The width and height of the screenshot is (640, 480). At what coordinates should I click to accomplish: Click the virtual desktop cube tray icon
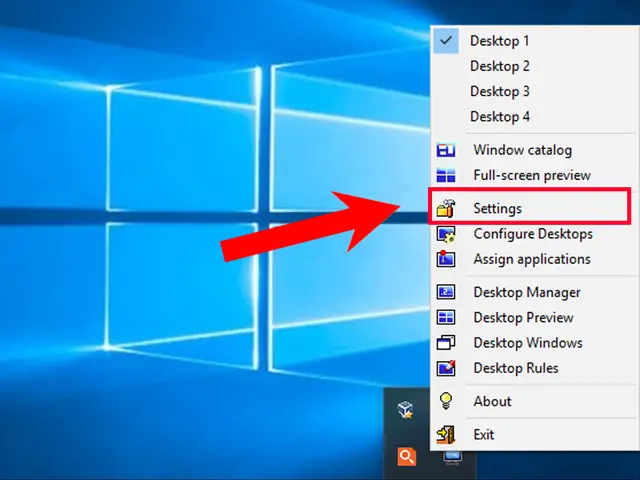tap(406, 409)
